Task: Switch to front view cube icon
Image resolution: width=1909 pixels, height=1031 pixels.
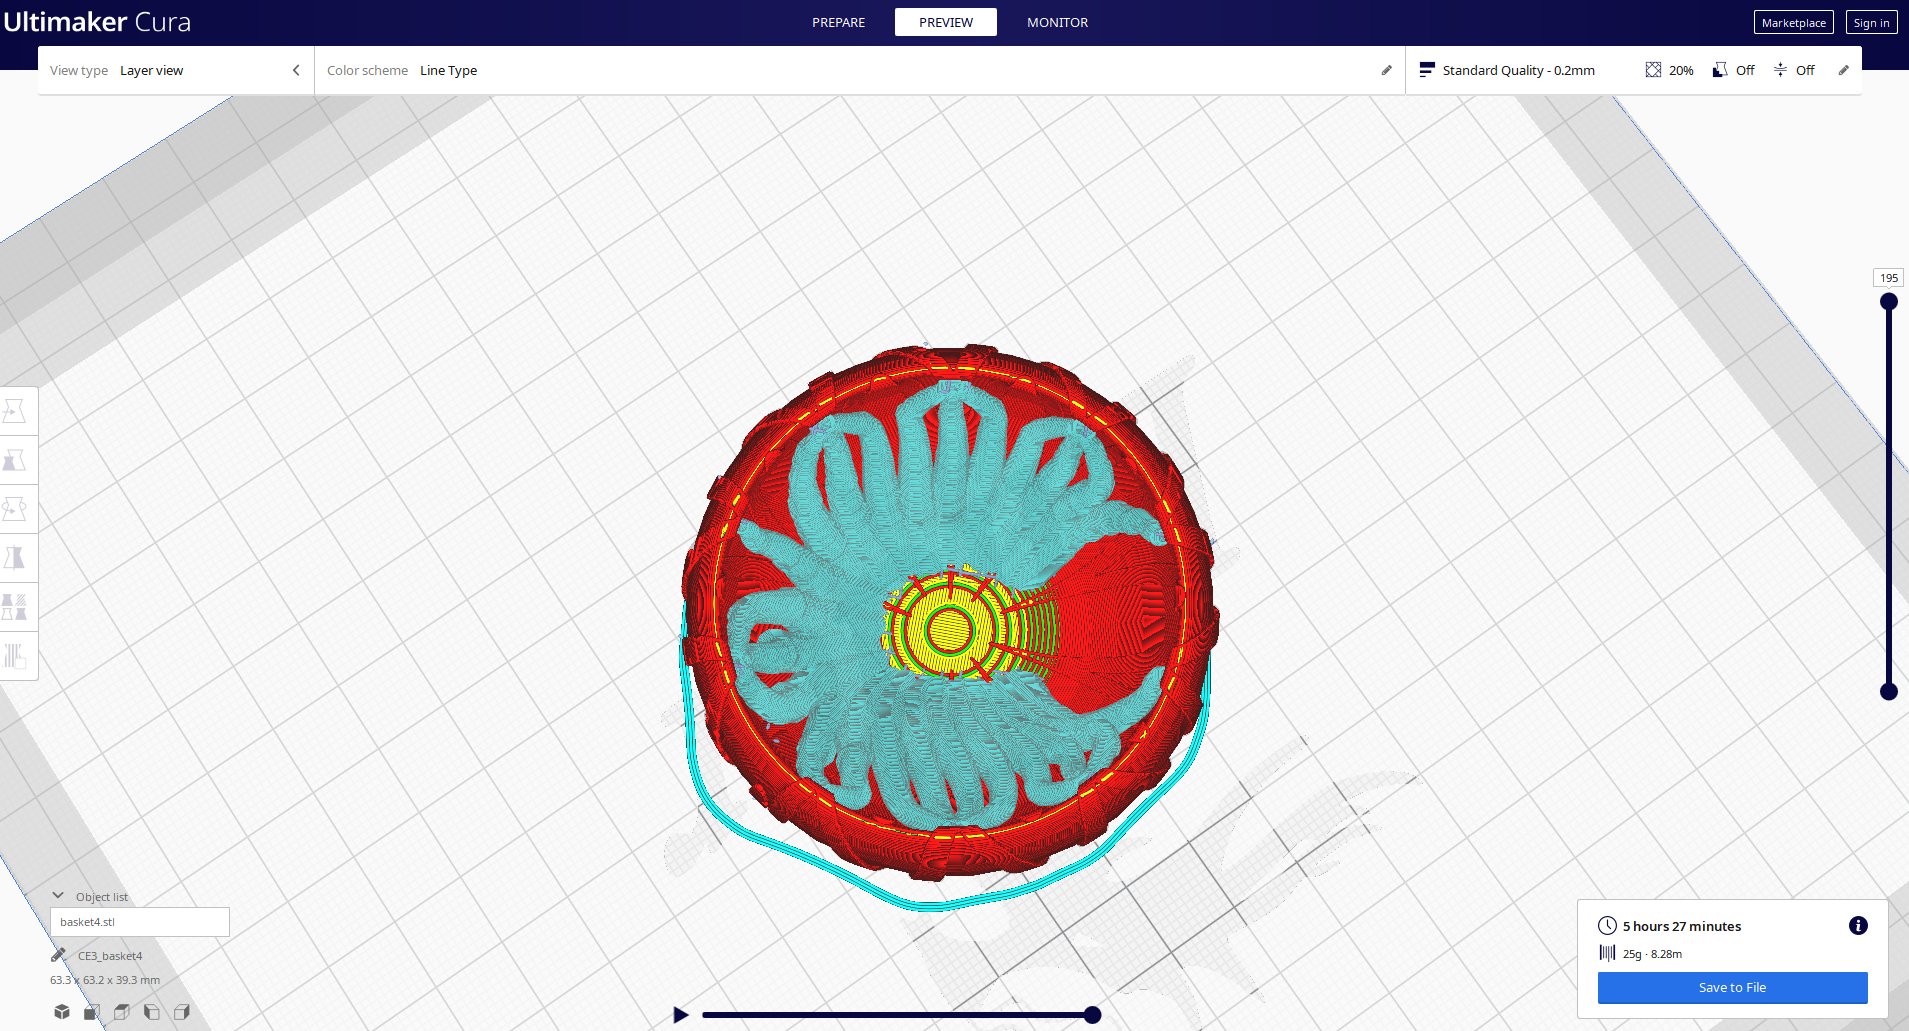Action: (92, 1012)
